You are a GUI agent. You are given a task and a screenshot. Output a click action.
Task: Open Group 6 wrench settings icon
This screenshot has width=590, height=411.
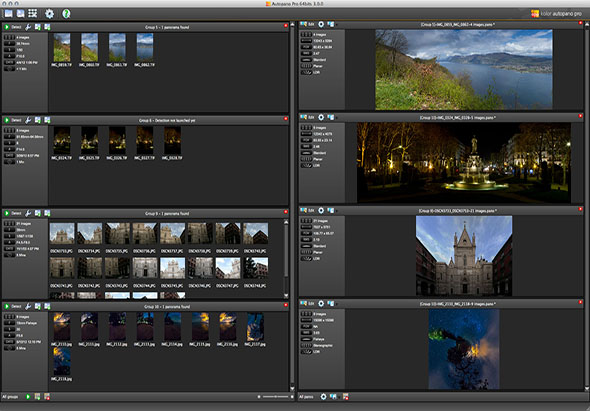(28, 120)
